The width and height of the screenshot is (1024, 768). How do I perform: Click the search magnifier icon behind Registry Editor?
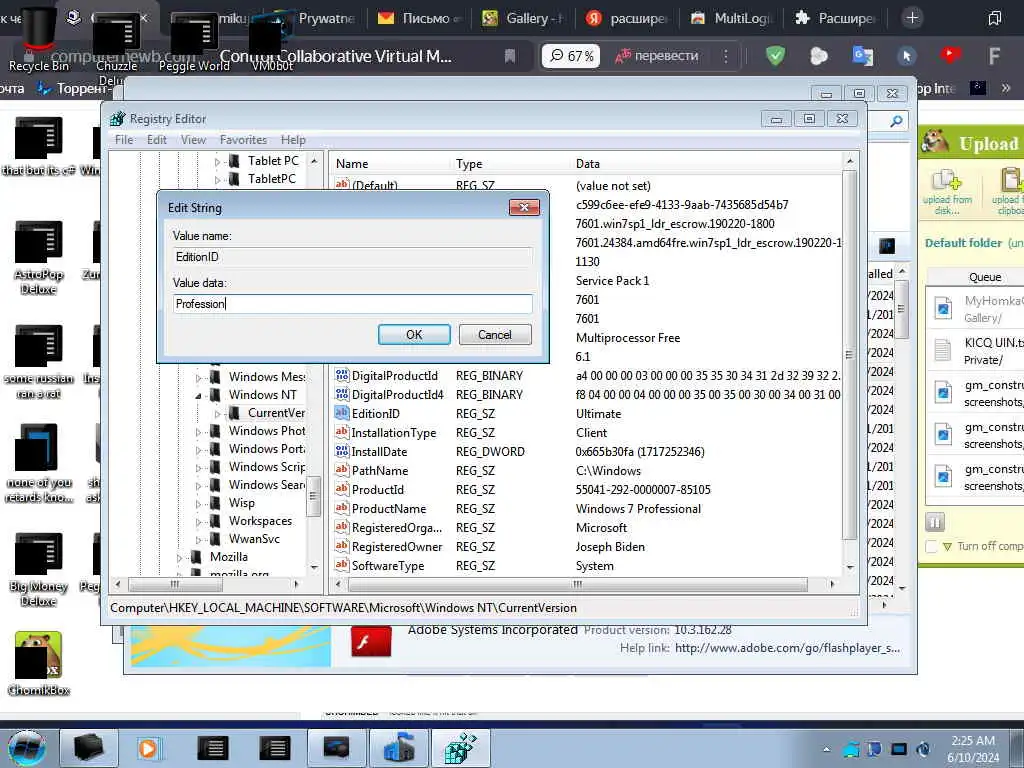[x=896, y=121]
